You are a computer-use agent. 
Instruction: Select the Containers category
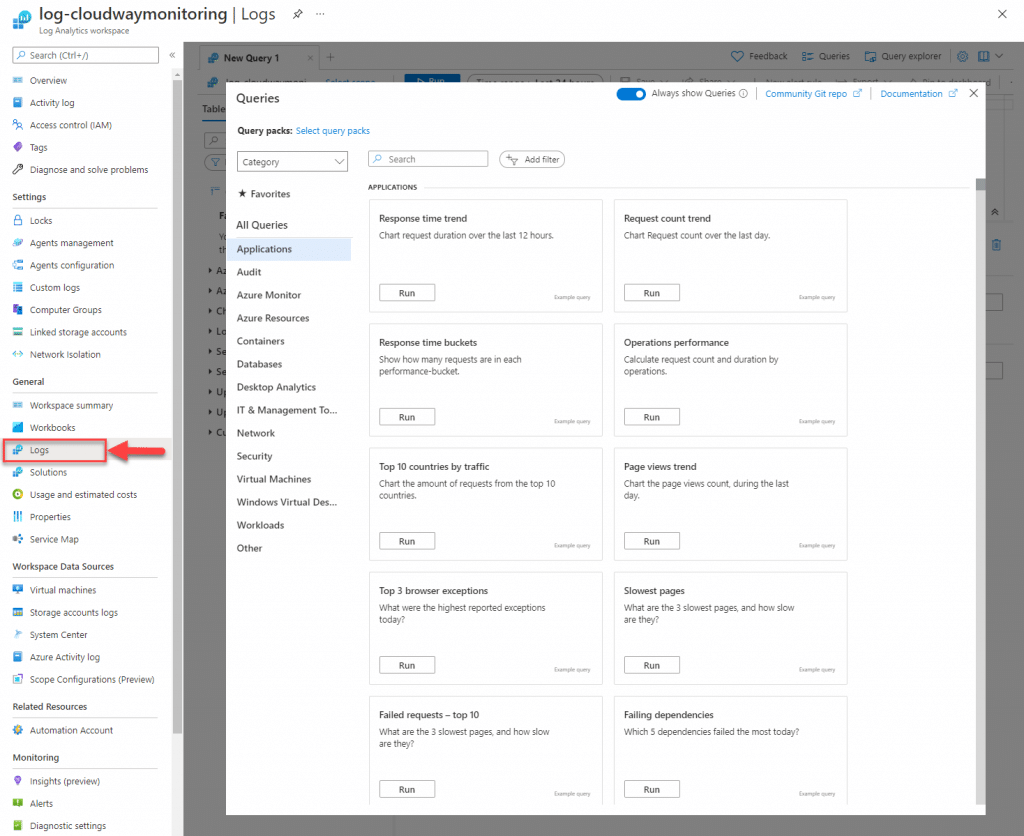[261, 341]
